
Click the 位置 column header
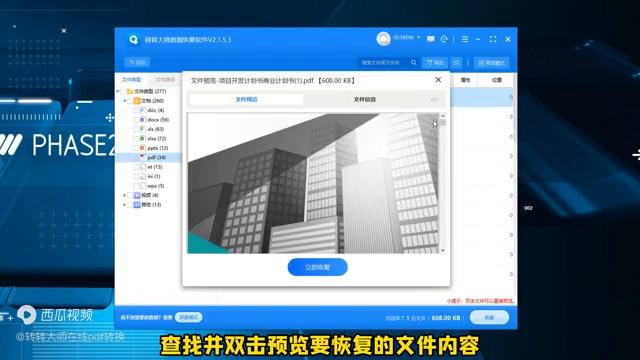tap(497, 80)
